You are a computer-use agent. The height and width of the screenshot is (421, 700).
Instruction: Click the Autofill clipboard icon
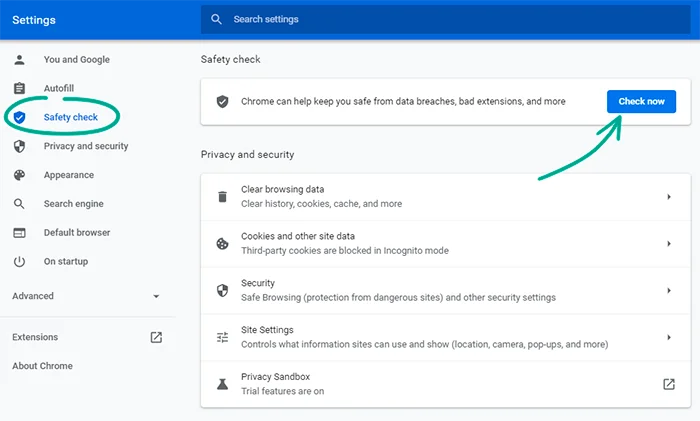pos(19,88)
